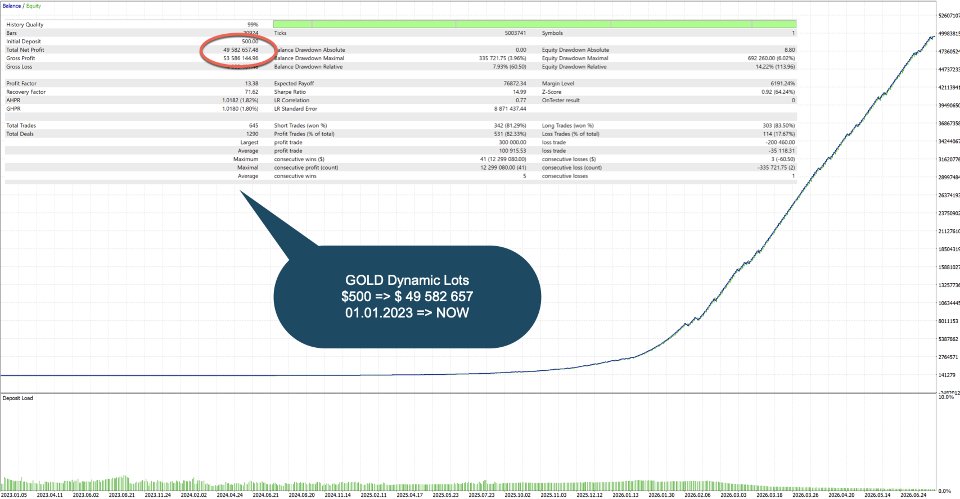Click the 300 000.00 largest profit value

(x=512, y=142)
